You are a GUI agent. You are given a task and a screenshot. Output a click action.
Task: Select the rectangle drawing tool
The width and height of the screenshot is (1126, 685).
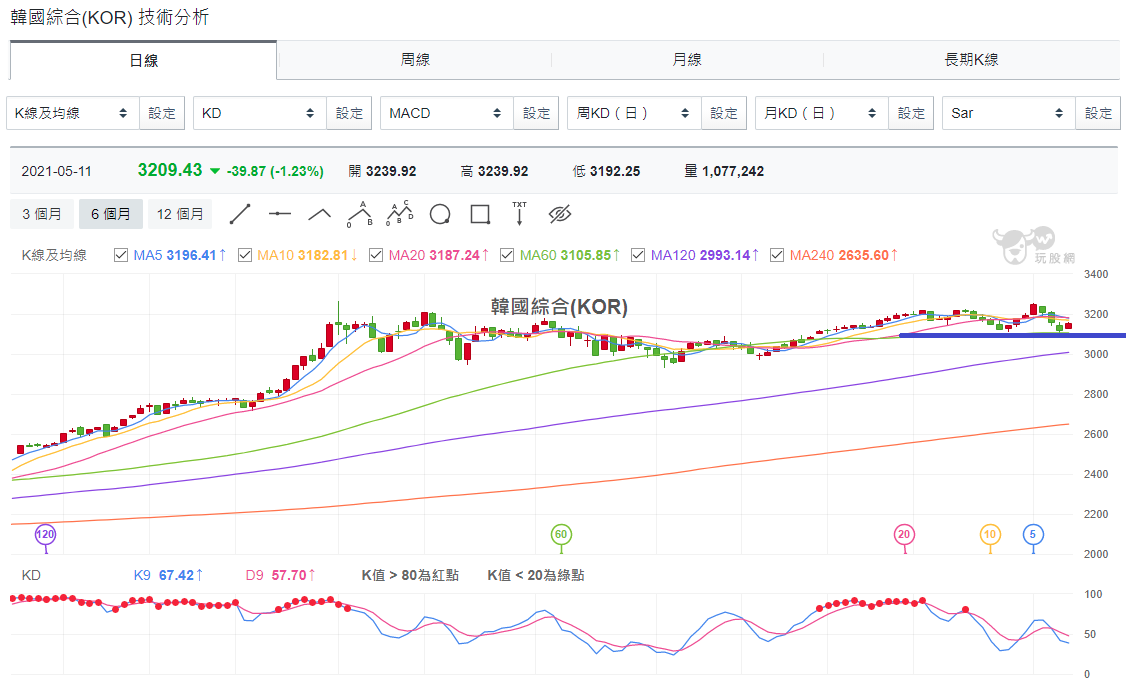(x=480, y=214)
